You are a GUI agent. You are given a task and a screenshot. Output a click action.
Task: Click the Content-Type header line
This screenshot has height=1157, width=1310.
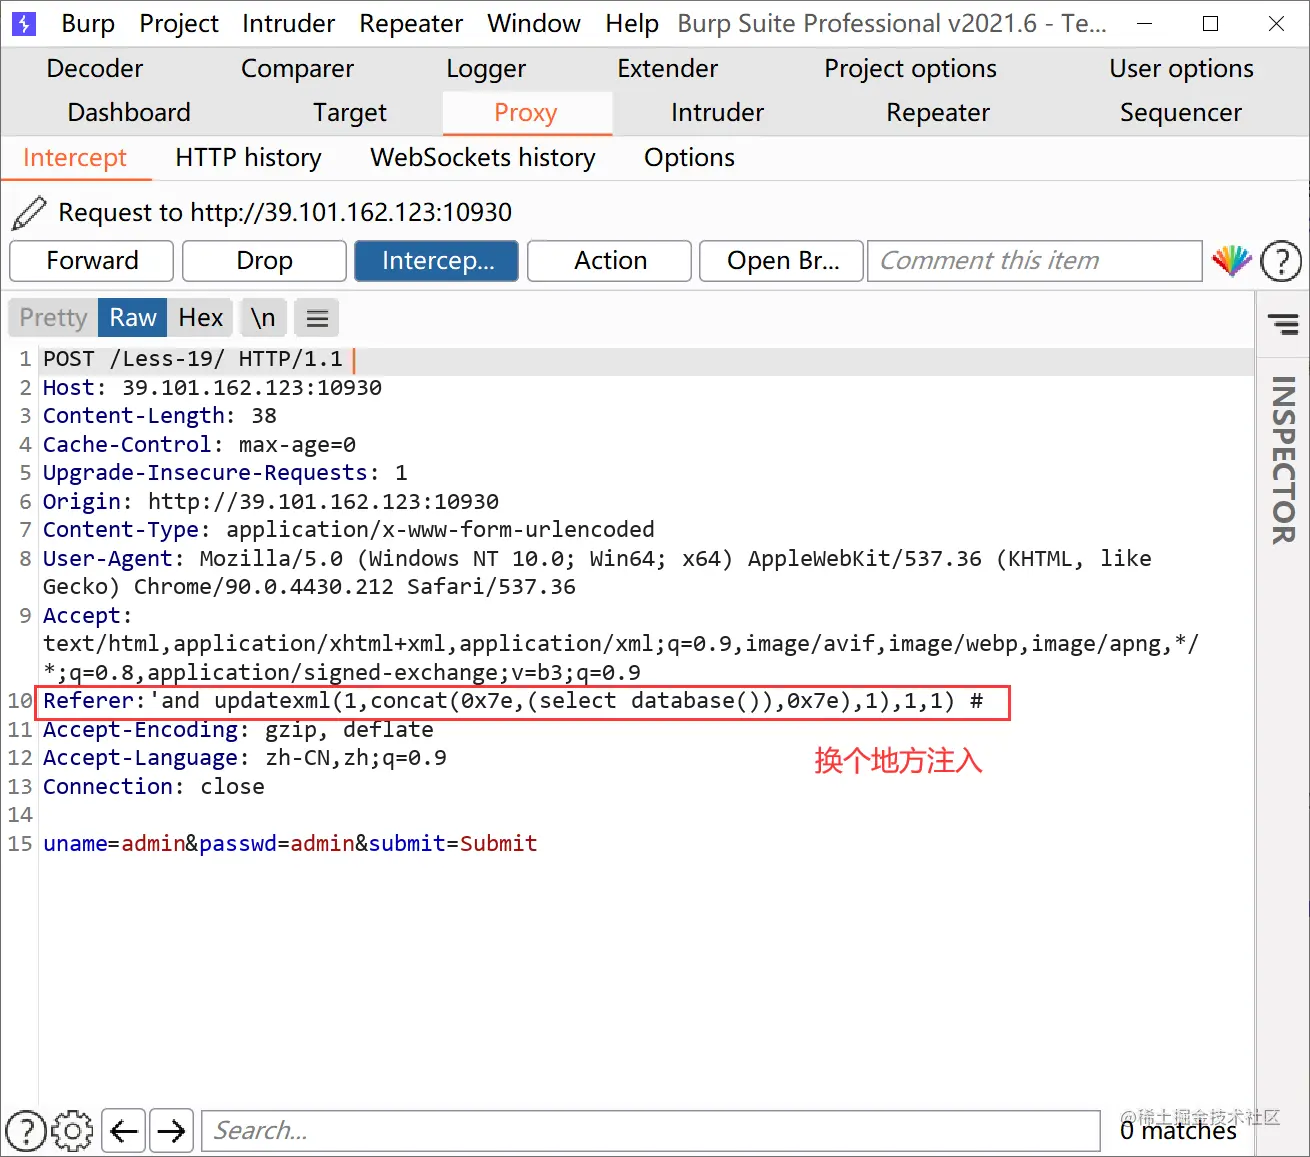coord(348,530)
